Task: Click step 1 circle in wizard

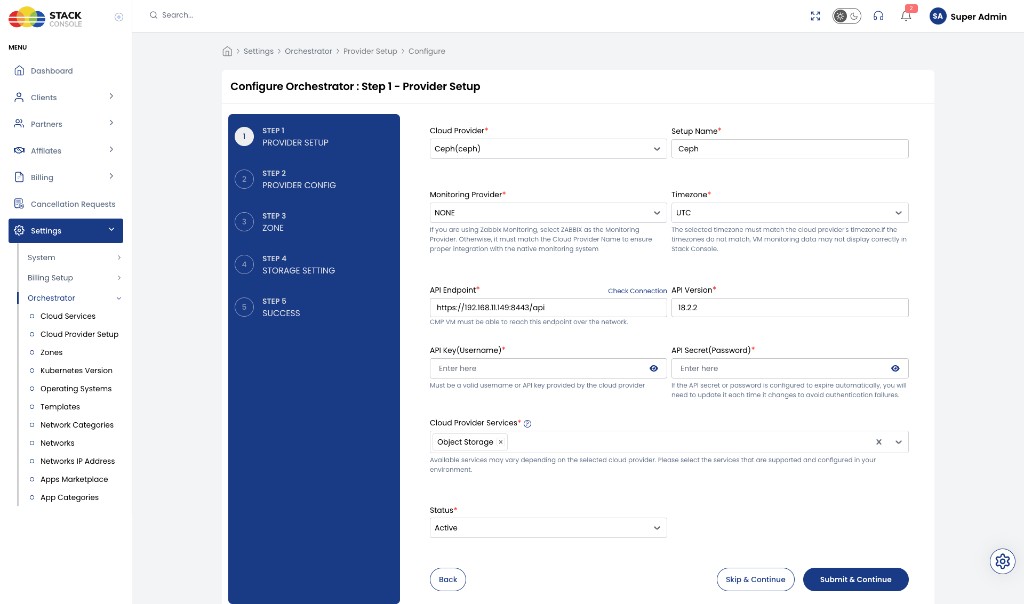Action: pyautogui.click(x=244, y=136)
